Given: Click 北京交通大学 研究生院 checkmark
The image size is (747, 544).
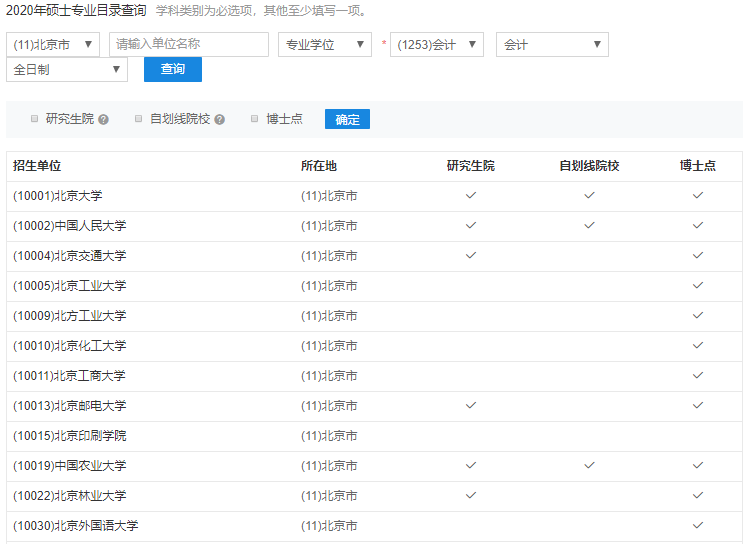Looking at the screenshot, I should (x=471, y=255).
